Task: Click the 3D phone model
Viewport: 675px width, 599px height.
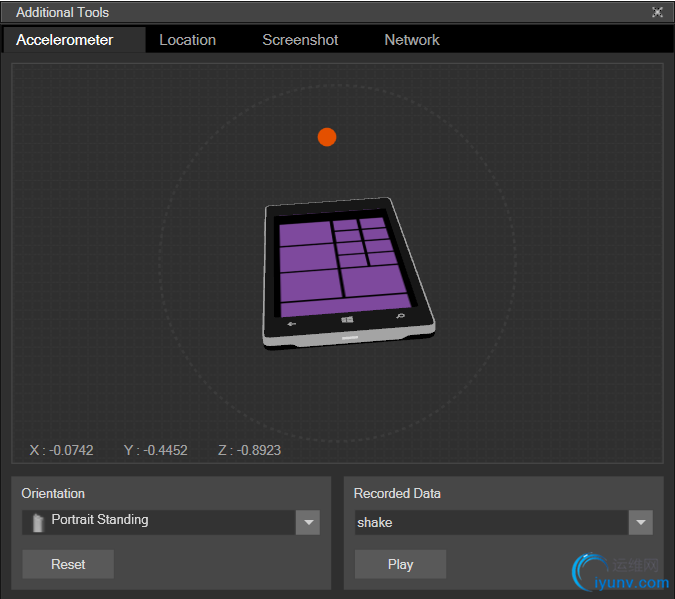Action: (349, 273)
